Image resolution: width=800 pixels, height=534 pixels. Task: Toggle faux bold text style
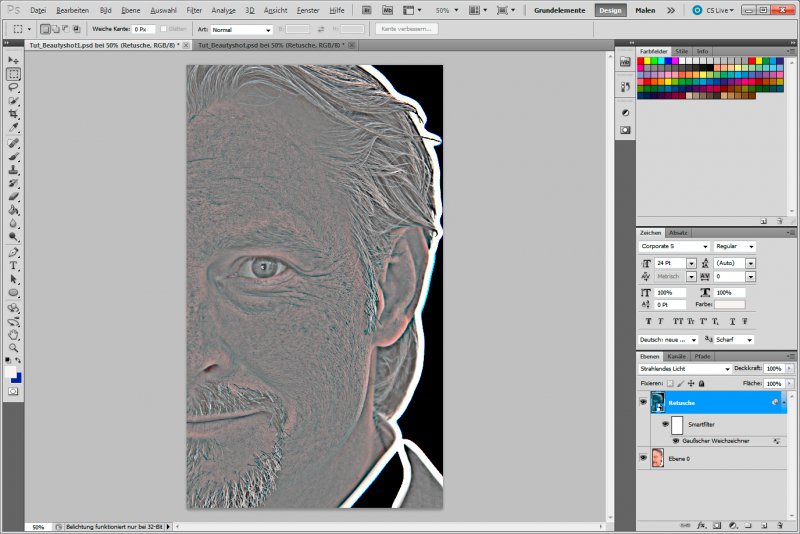coord(648,321)
